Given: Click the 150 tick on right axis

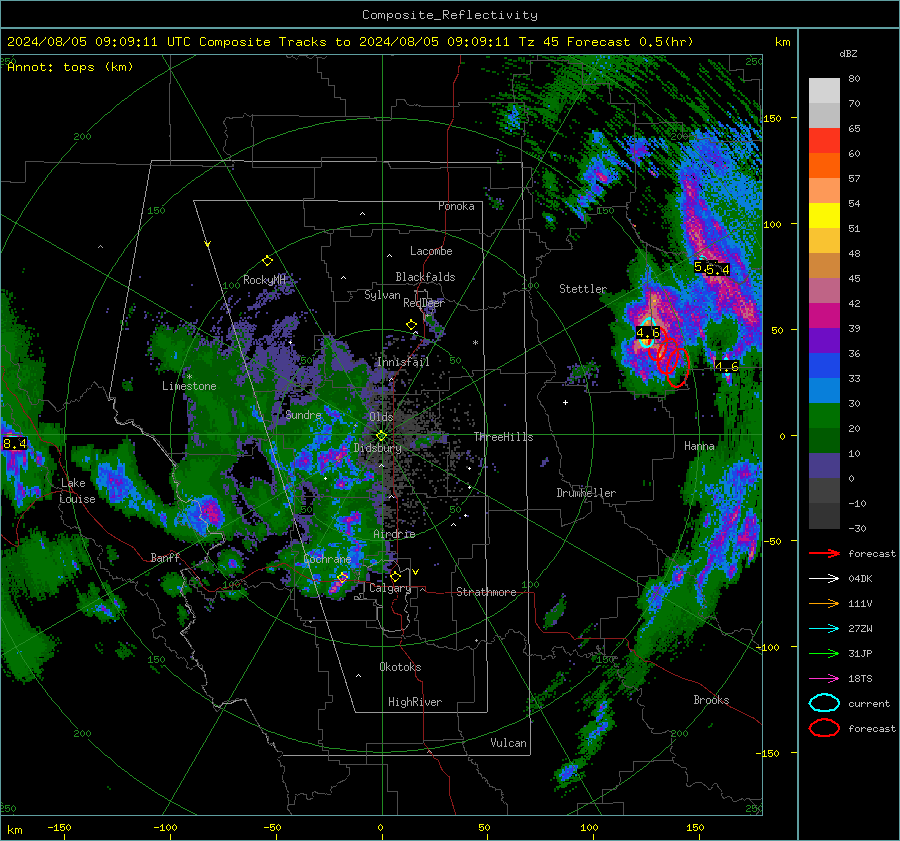Looking at the screenshot, I should click(773, 118).
